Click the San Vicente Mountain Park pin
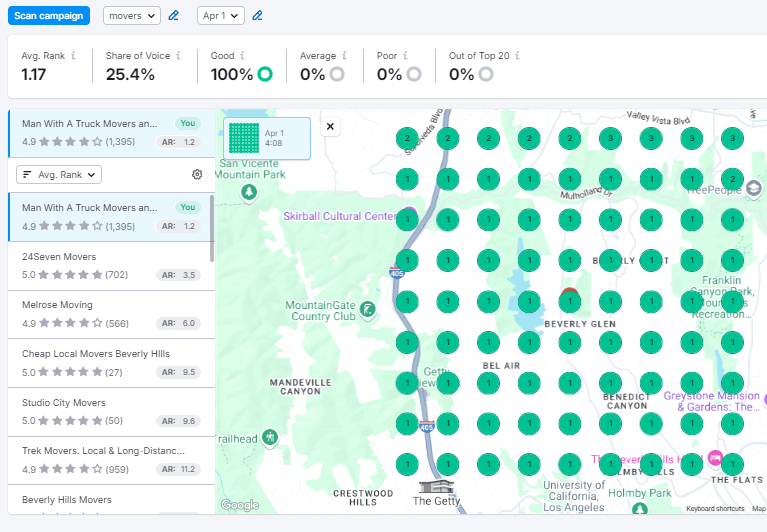Image resolution: width=767 pixels, height=532 pixels. 249,192
